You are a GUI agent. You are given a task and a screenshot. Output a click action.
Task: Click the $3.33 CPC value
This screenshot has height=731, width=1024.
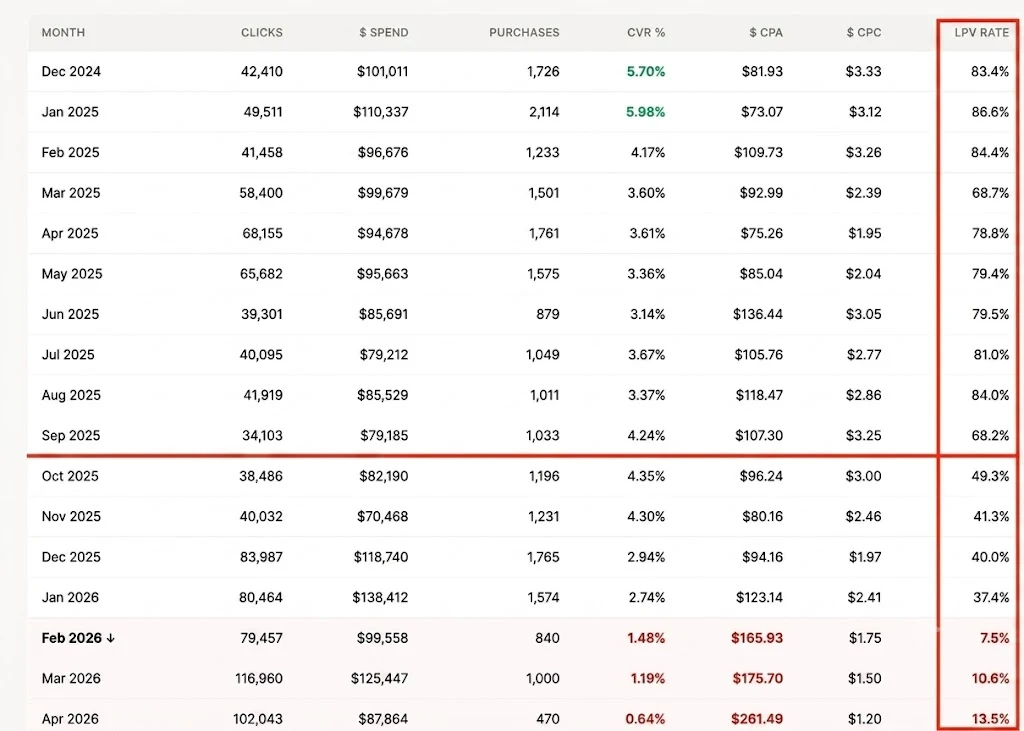(863, 72)
